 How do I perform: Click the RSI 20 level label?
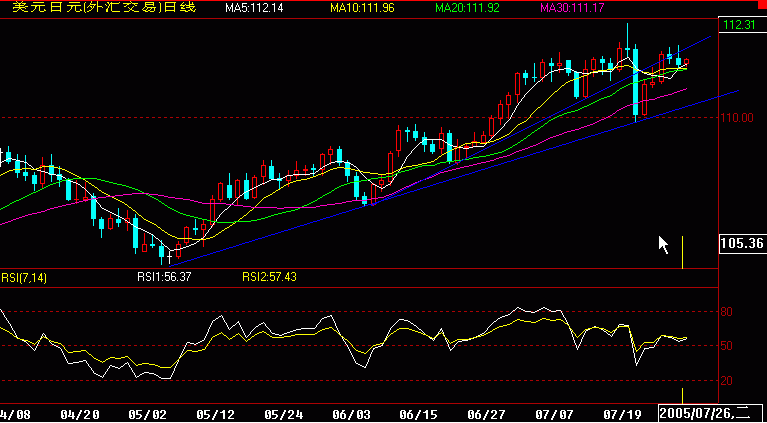point(726,380)
